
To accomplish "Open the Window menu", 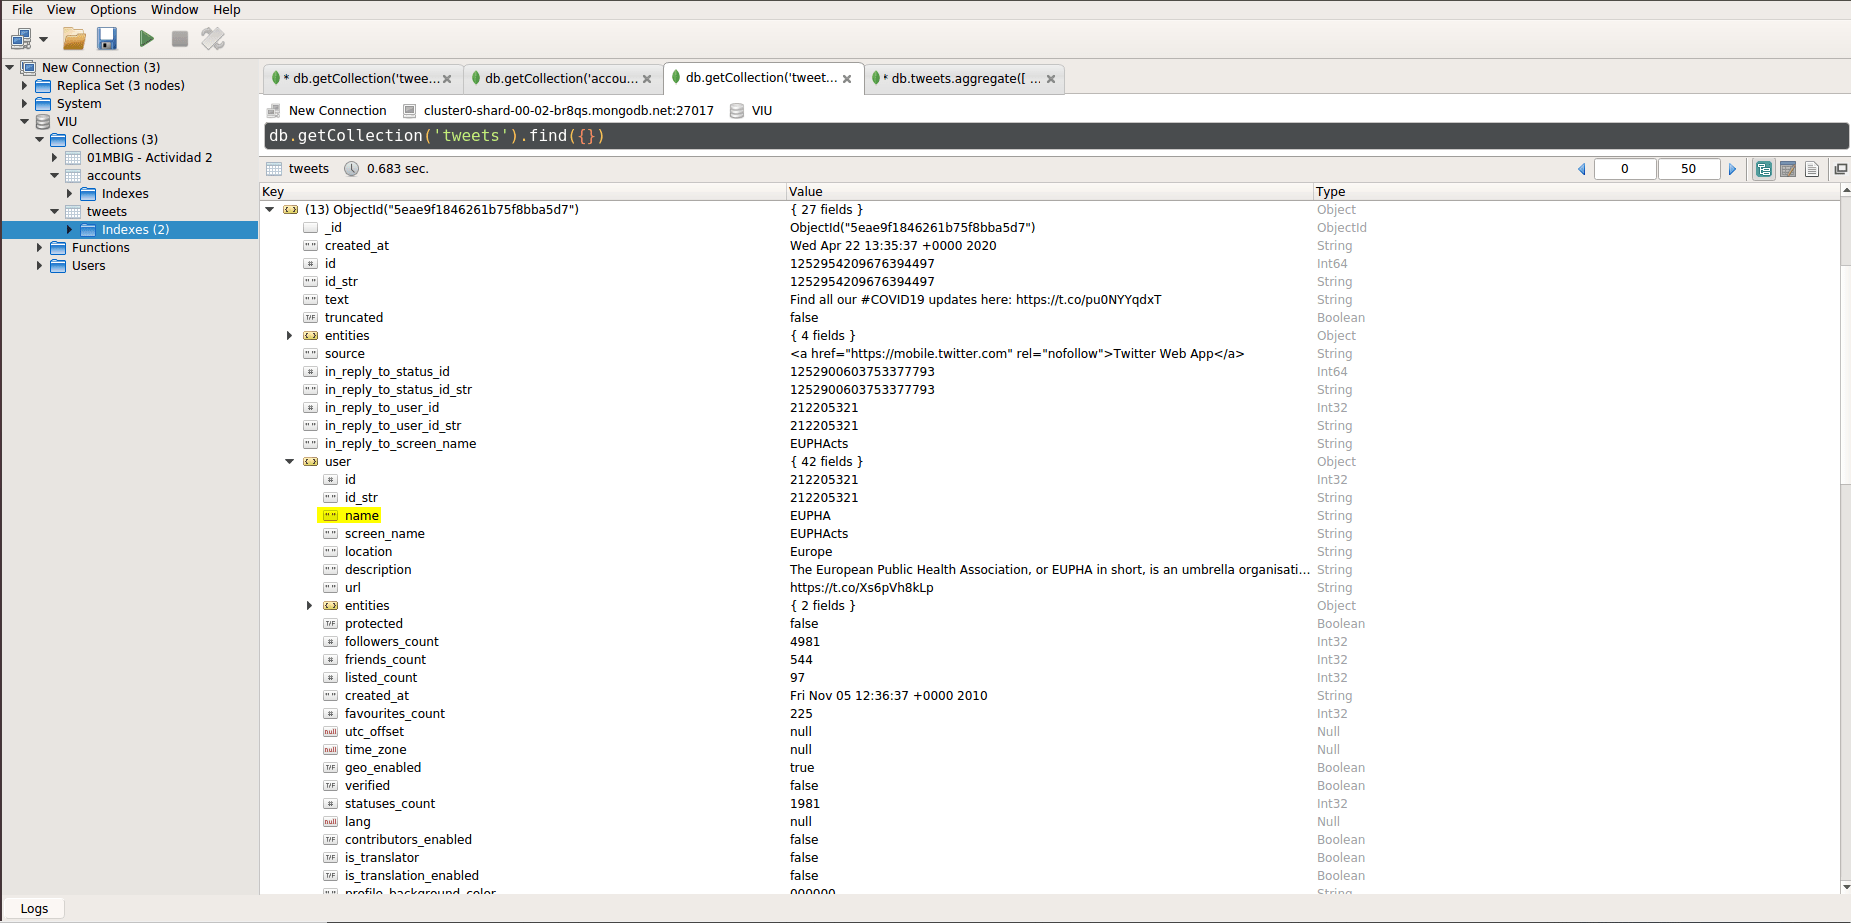I will pos(175,9).
